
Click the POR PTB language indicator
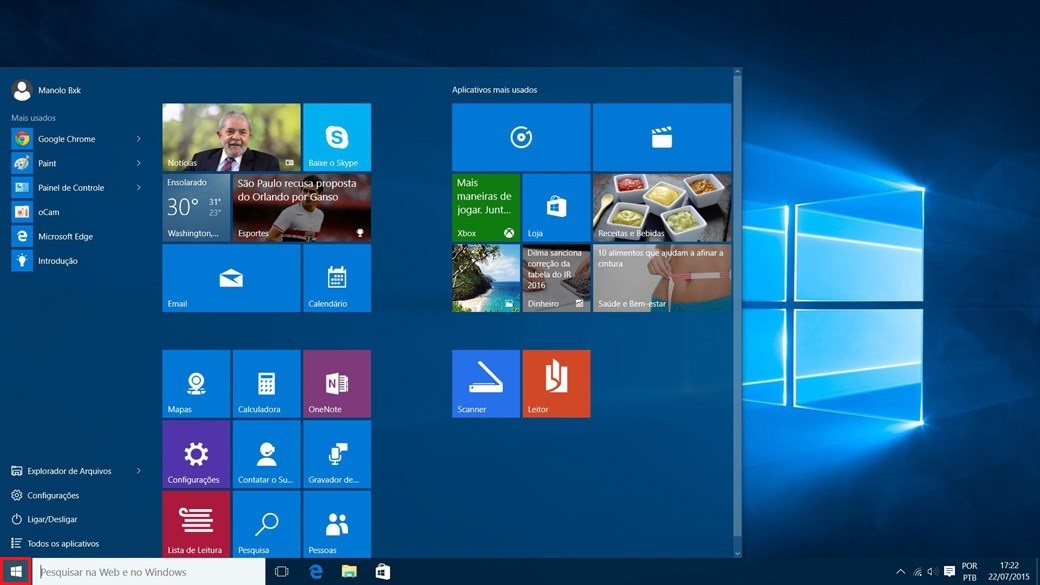(x=970, y=572)
